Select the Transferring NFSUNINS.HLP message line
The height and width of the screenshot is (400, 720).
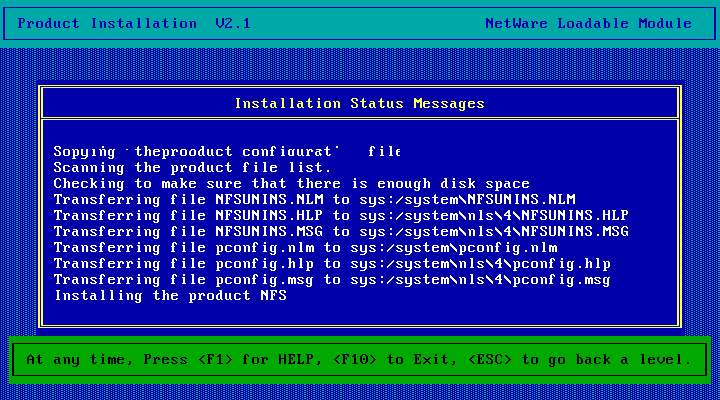[341, 215]
